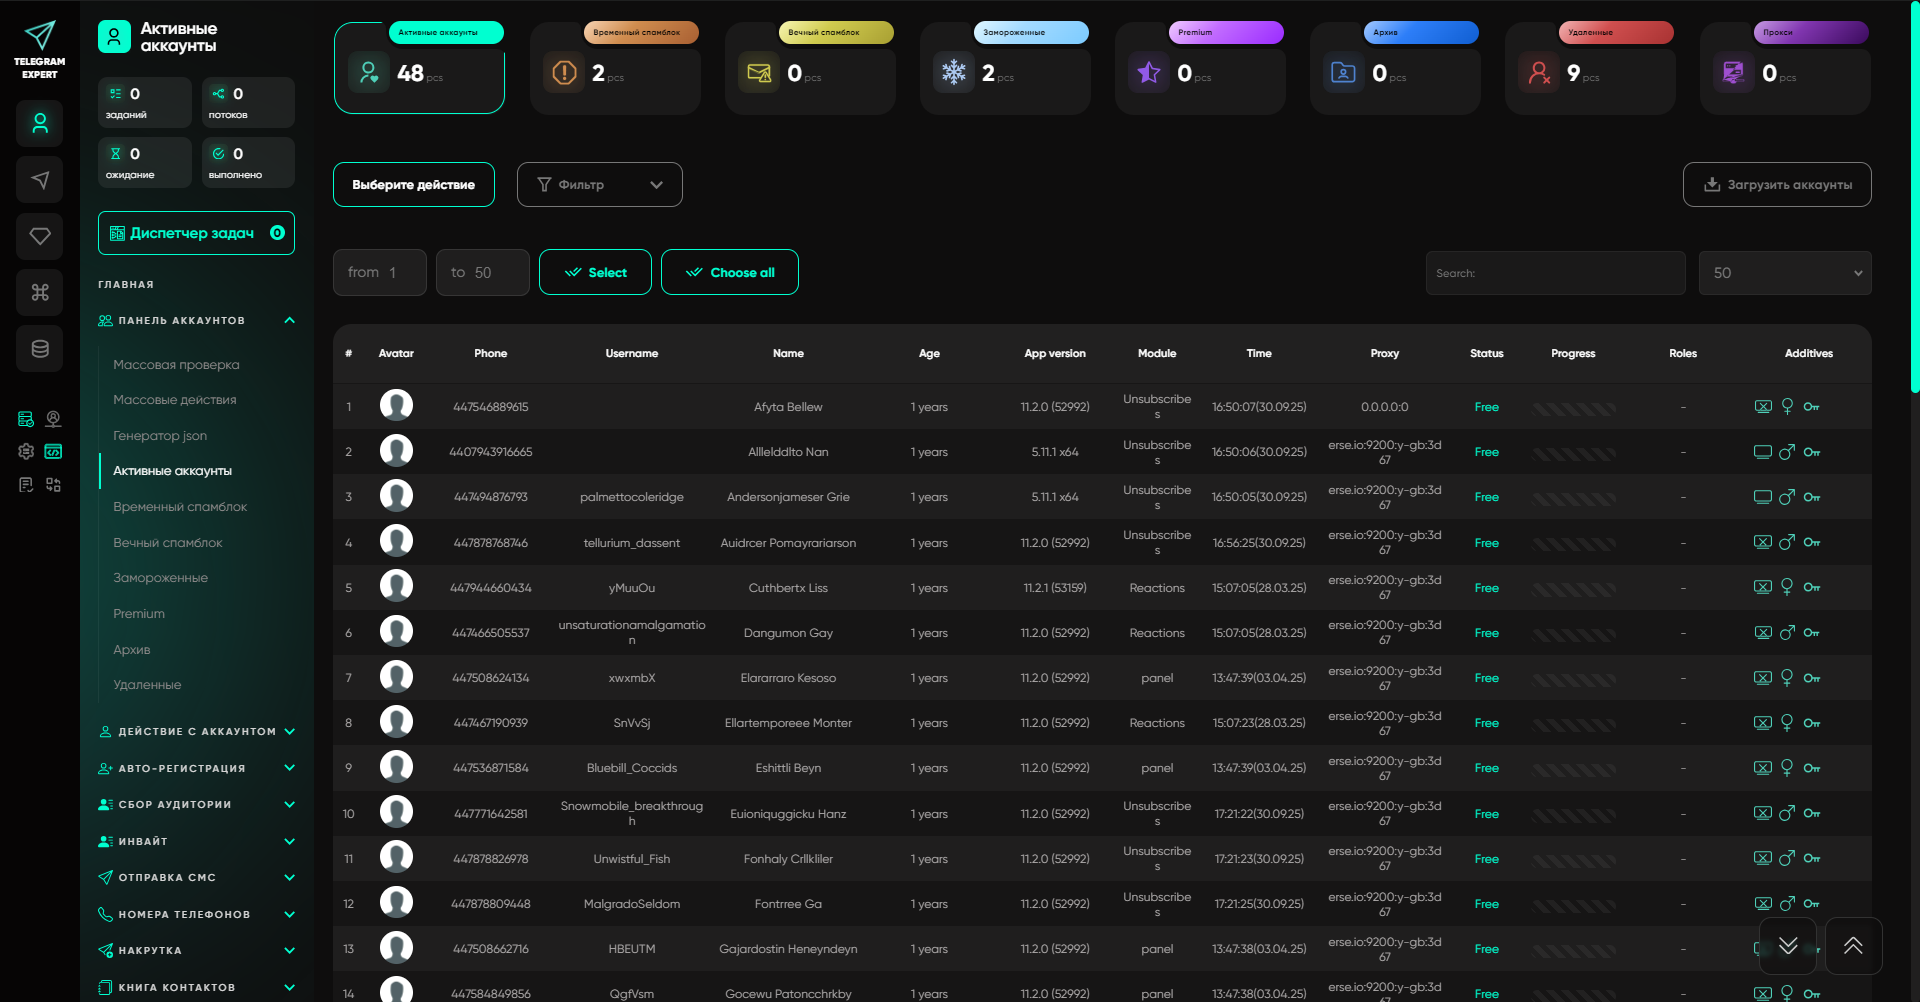Screen dimensions: 1920x1002
Task: Click the scroll-to-bottom double chevron button
Action: (x=1788, y=946)
